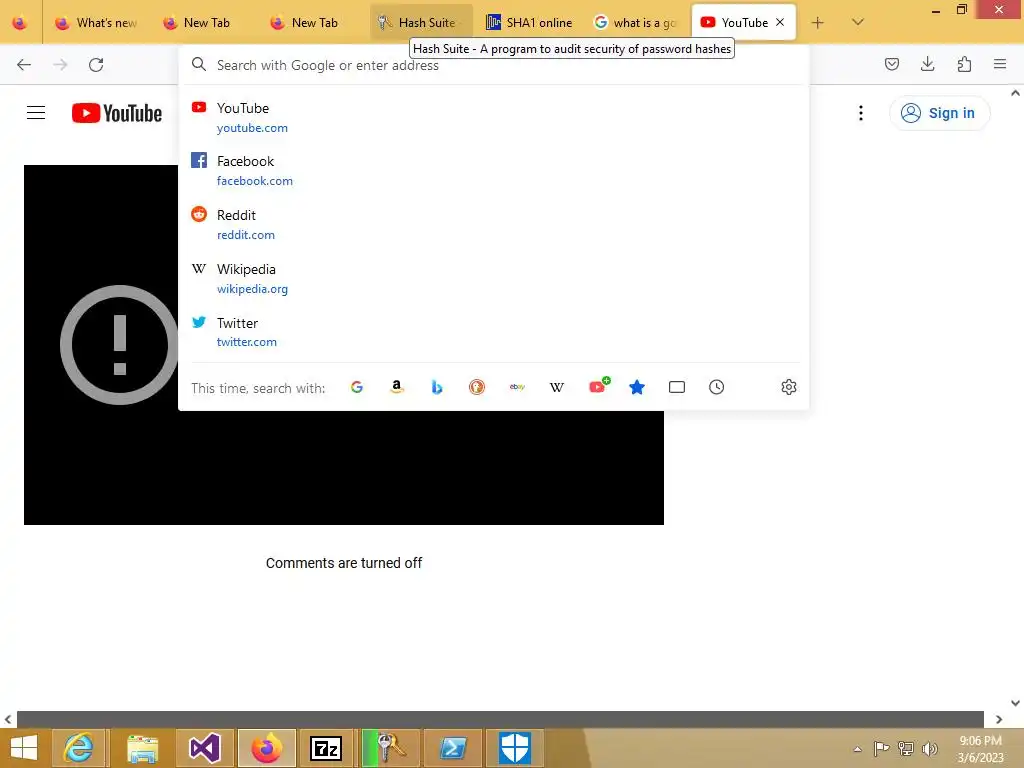This screenshot has width=1024, height=768.
Task: Go forward one page
Action: [60, 65]
